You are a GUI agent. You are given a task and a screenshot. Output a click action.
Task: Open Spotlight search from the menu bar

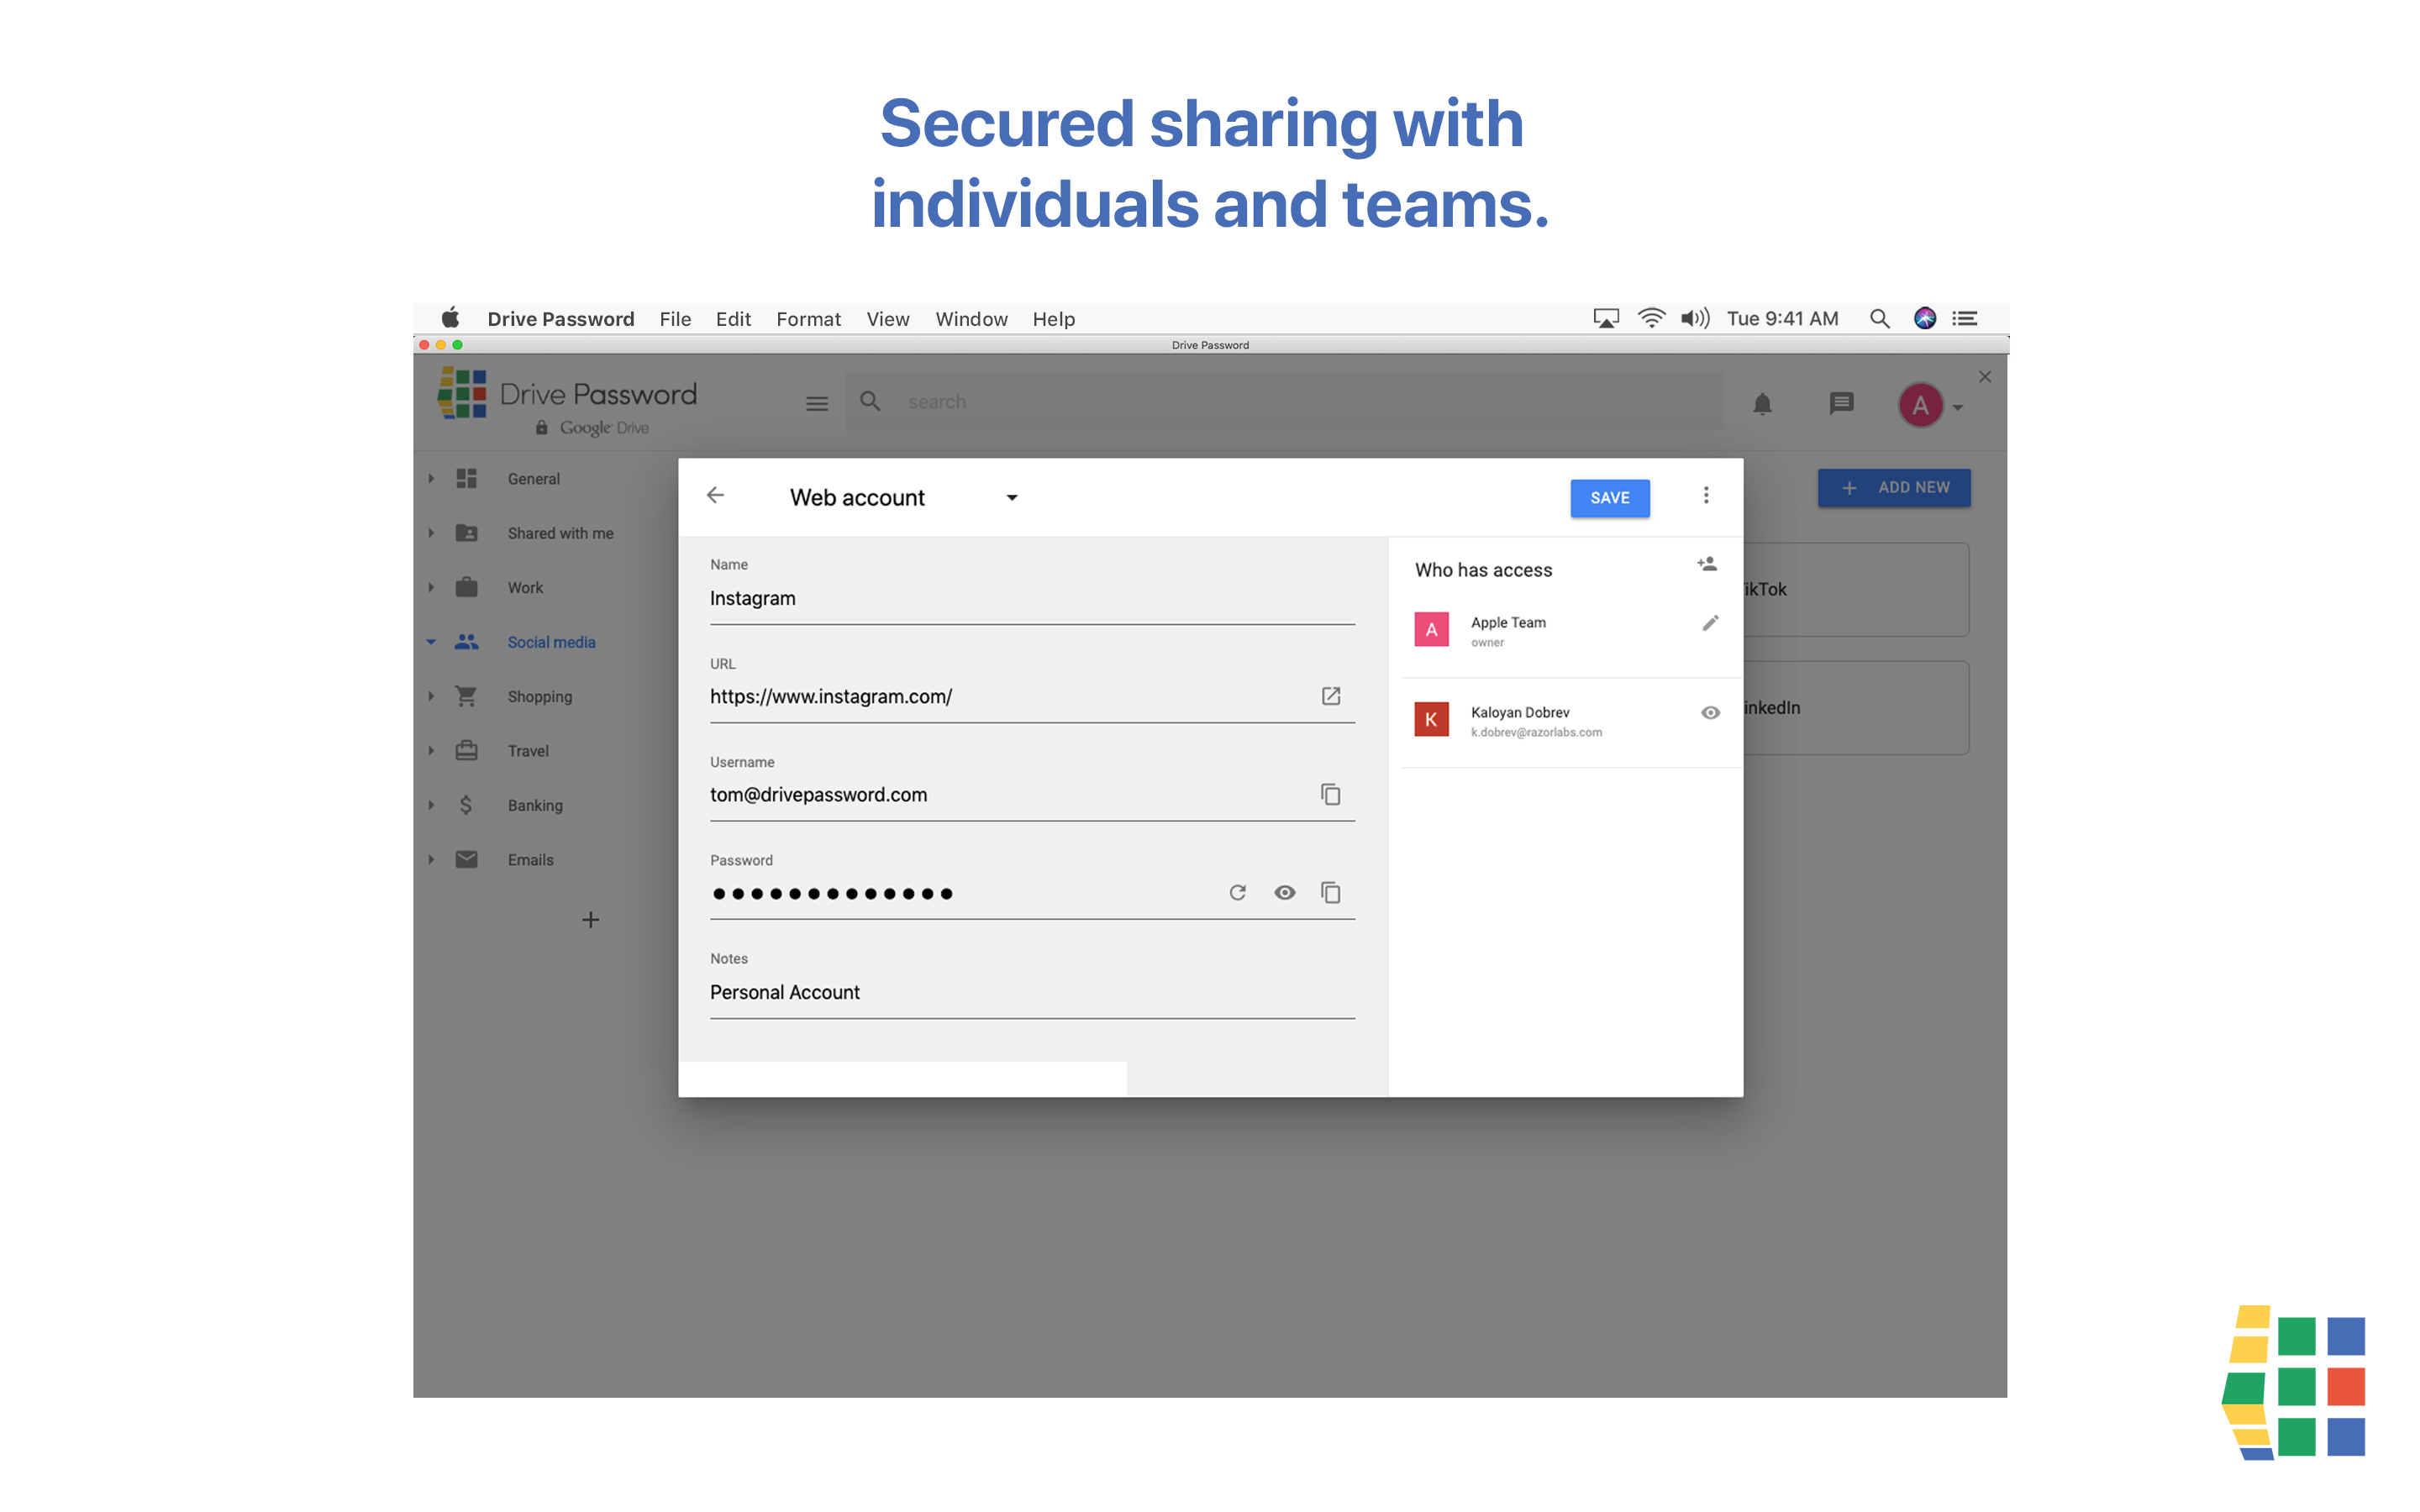pyautogui.click(x=1879, y=318)
